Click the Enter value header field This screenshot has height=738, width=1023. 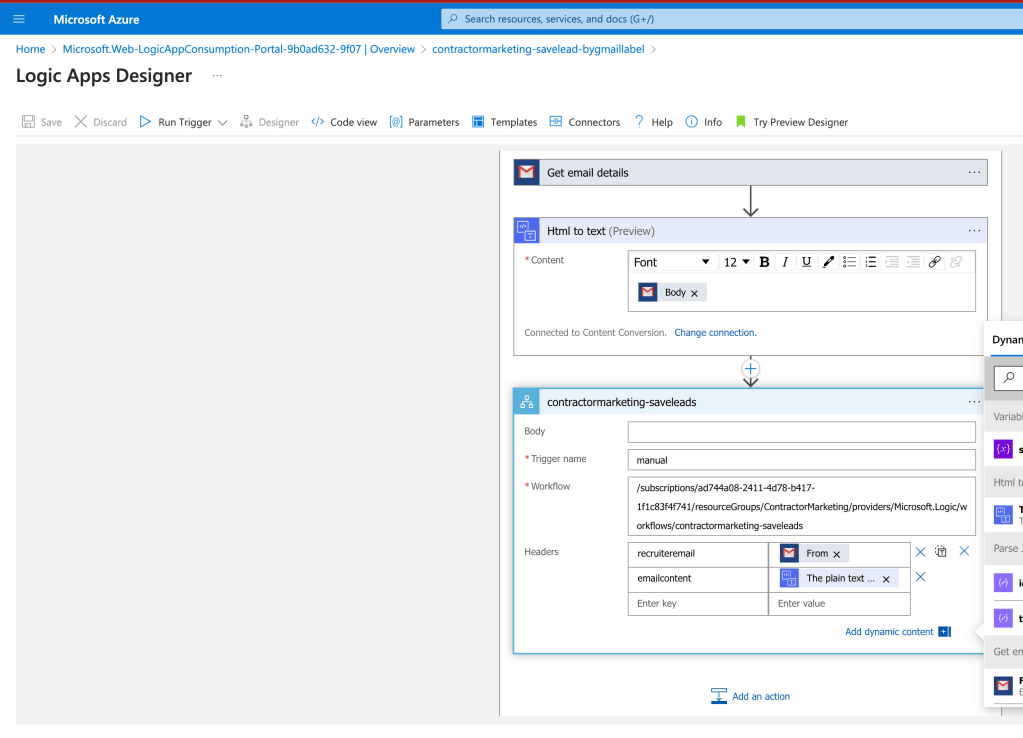coord(839,604)
